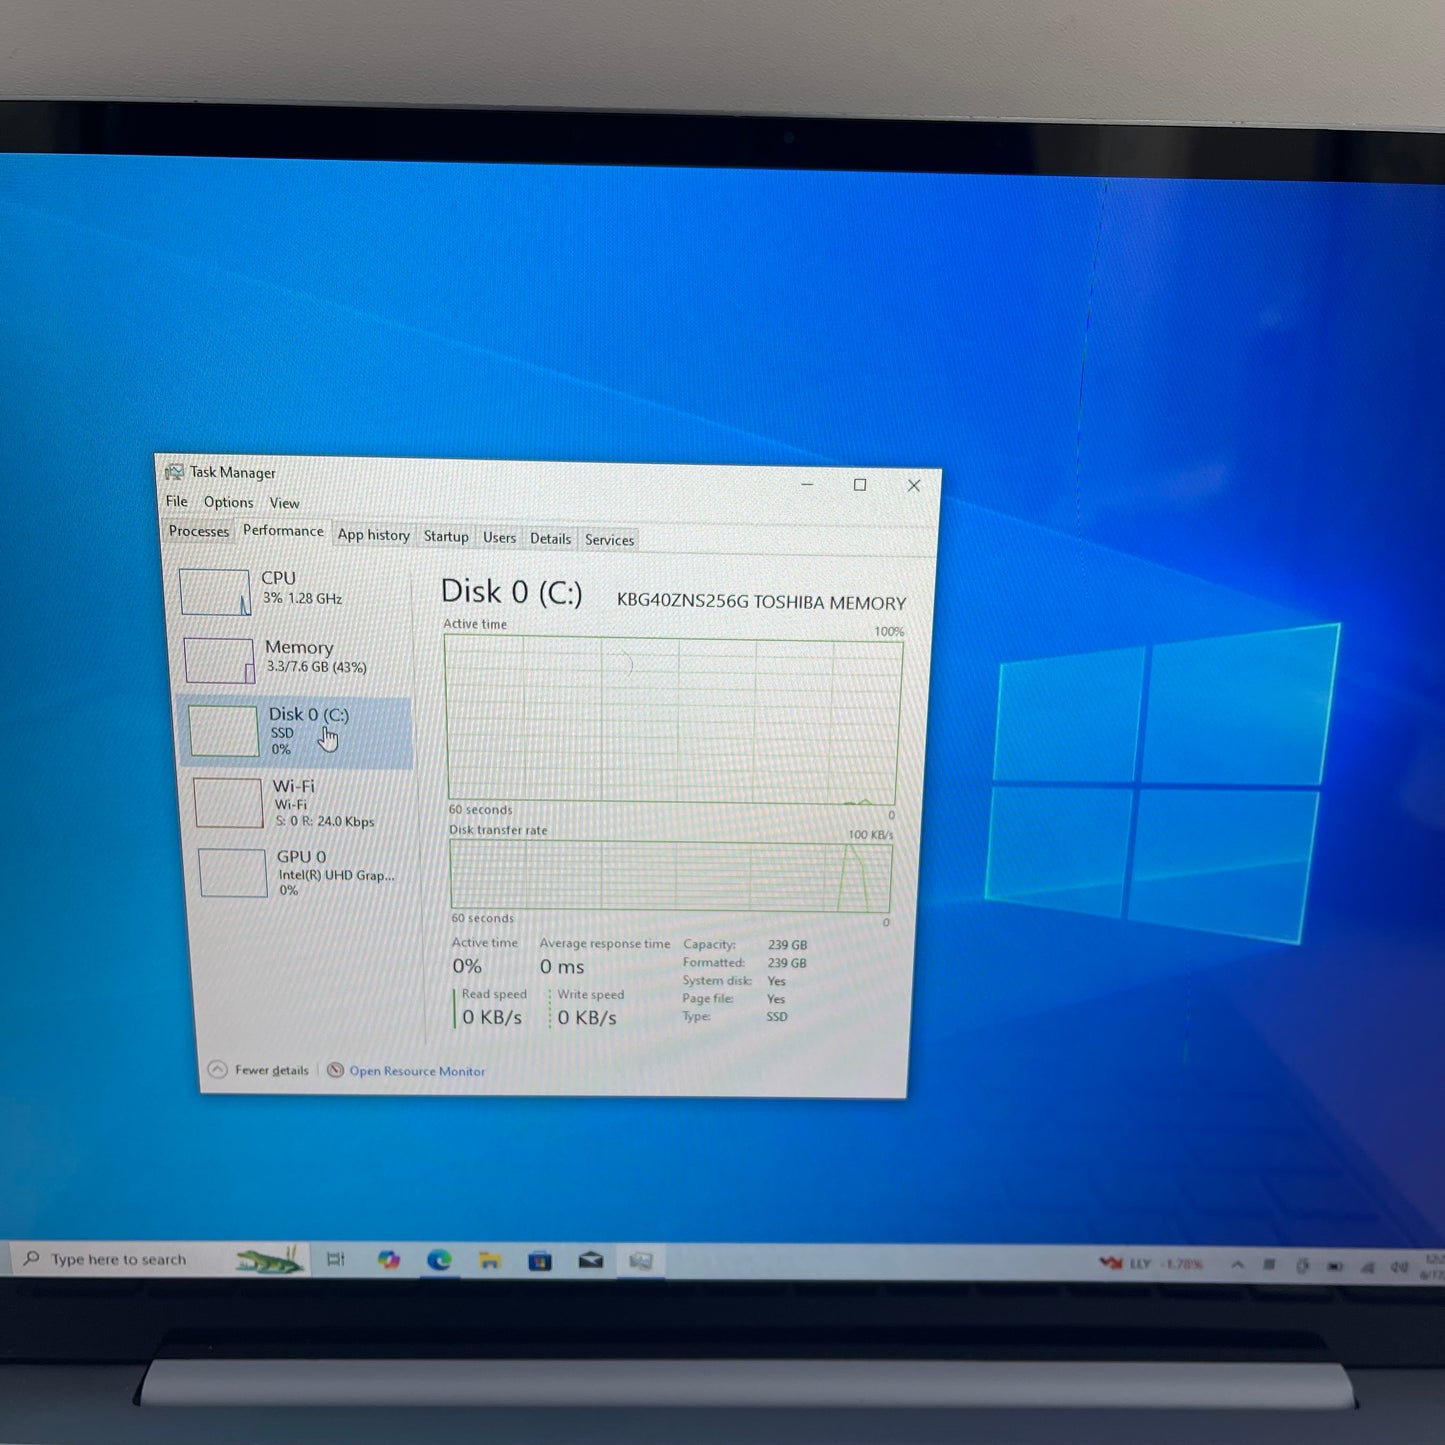Switch to the Processes tab

click(198, 531)
